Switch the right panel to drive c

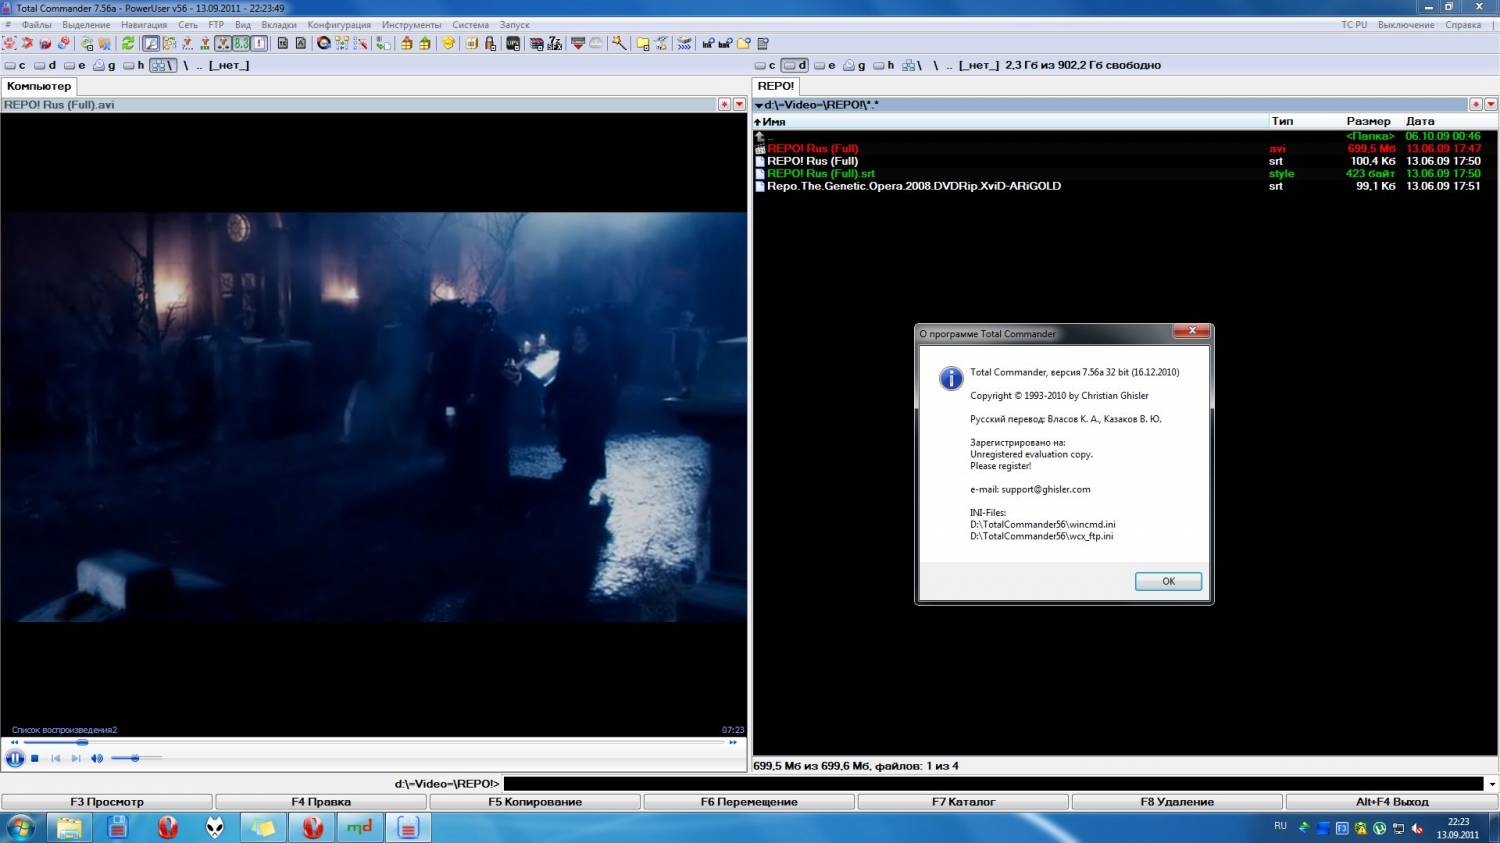point(765,65)
